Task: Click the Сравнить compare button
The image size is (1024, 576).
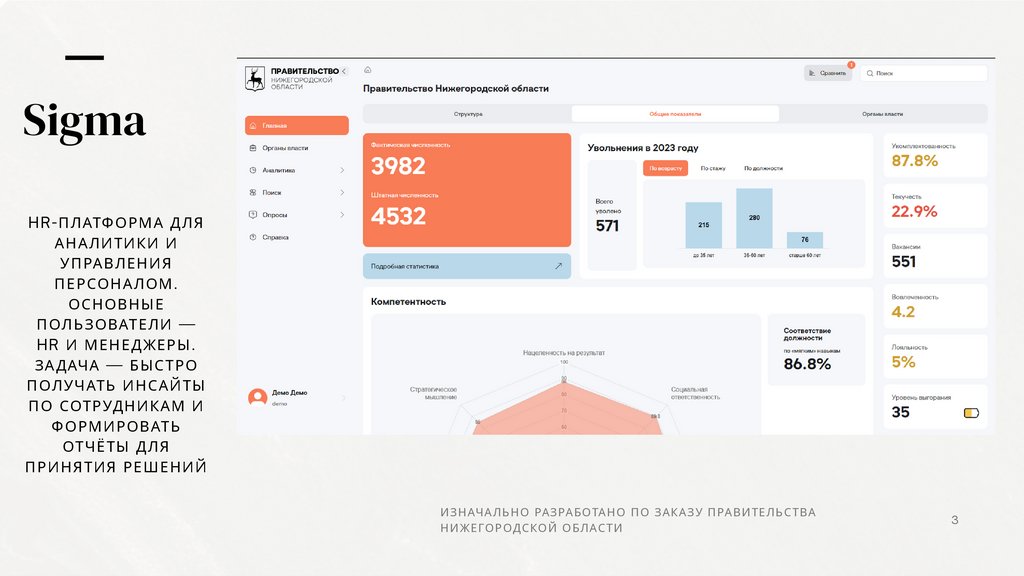Action: (x=827, y=73)
